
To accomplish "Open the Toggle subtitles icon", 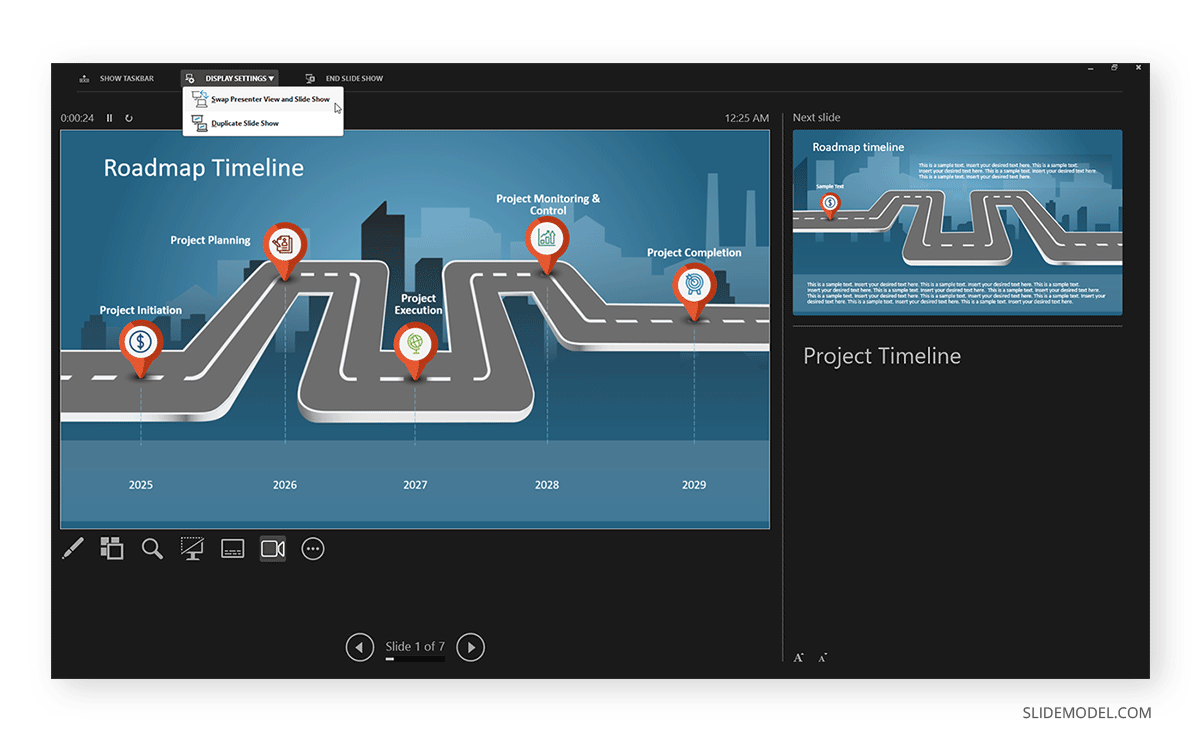I will point(232,548).
